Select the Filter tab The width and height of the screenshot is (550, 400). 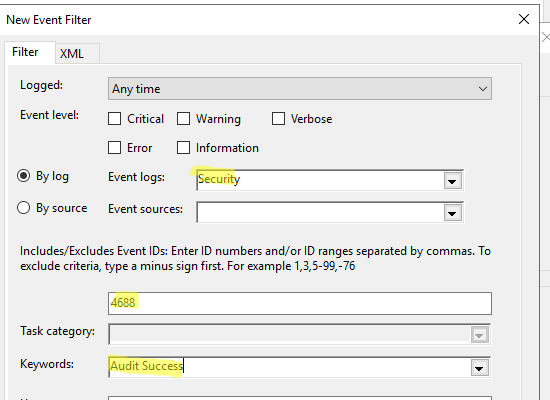coord(30,52)
